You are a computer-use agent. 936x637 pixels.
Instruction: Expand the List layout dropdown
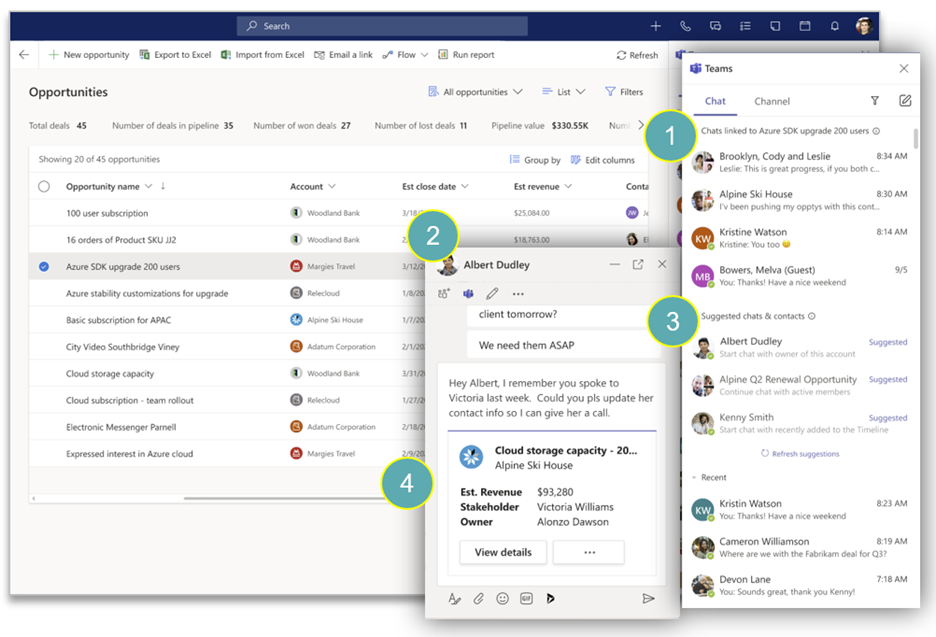point(564,92)
